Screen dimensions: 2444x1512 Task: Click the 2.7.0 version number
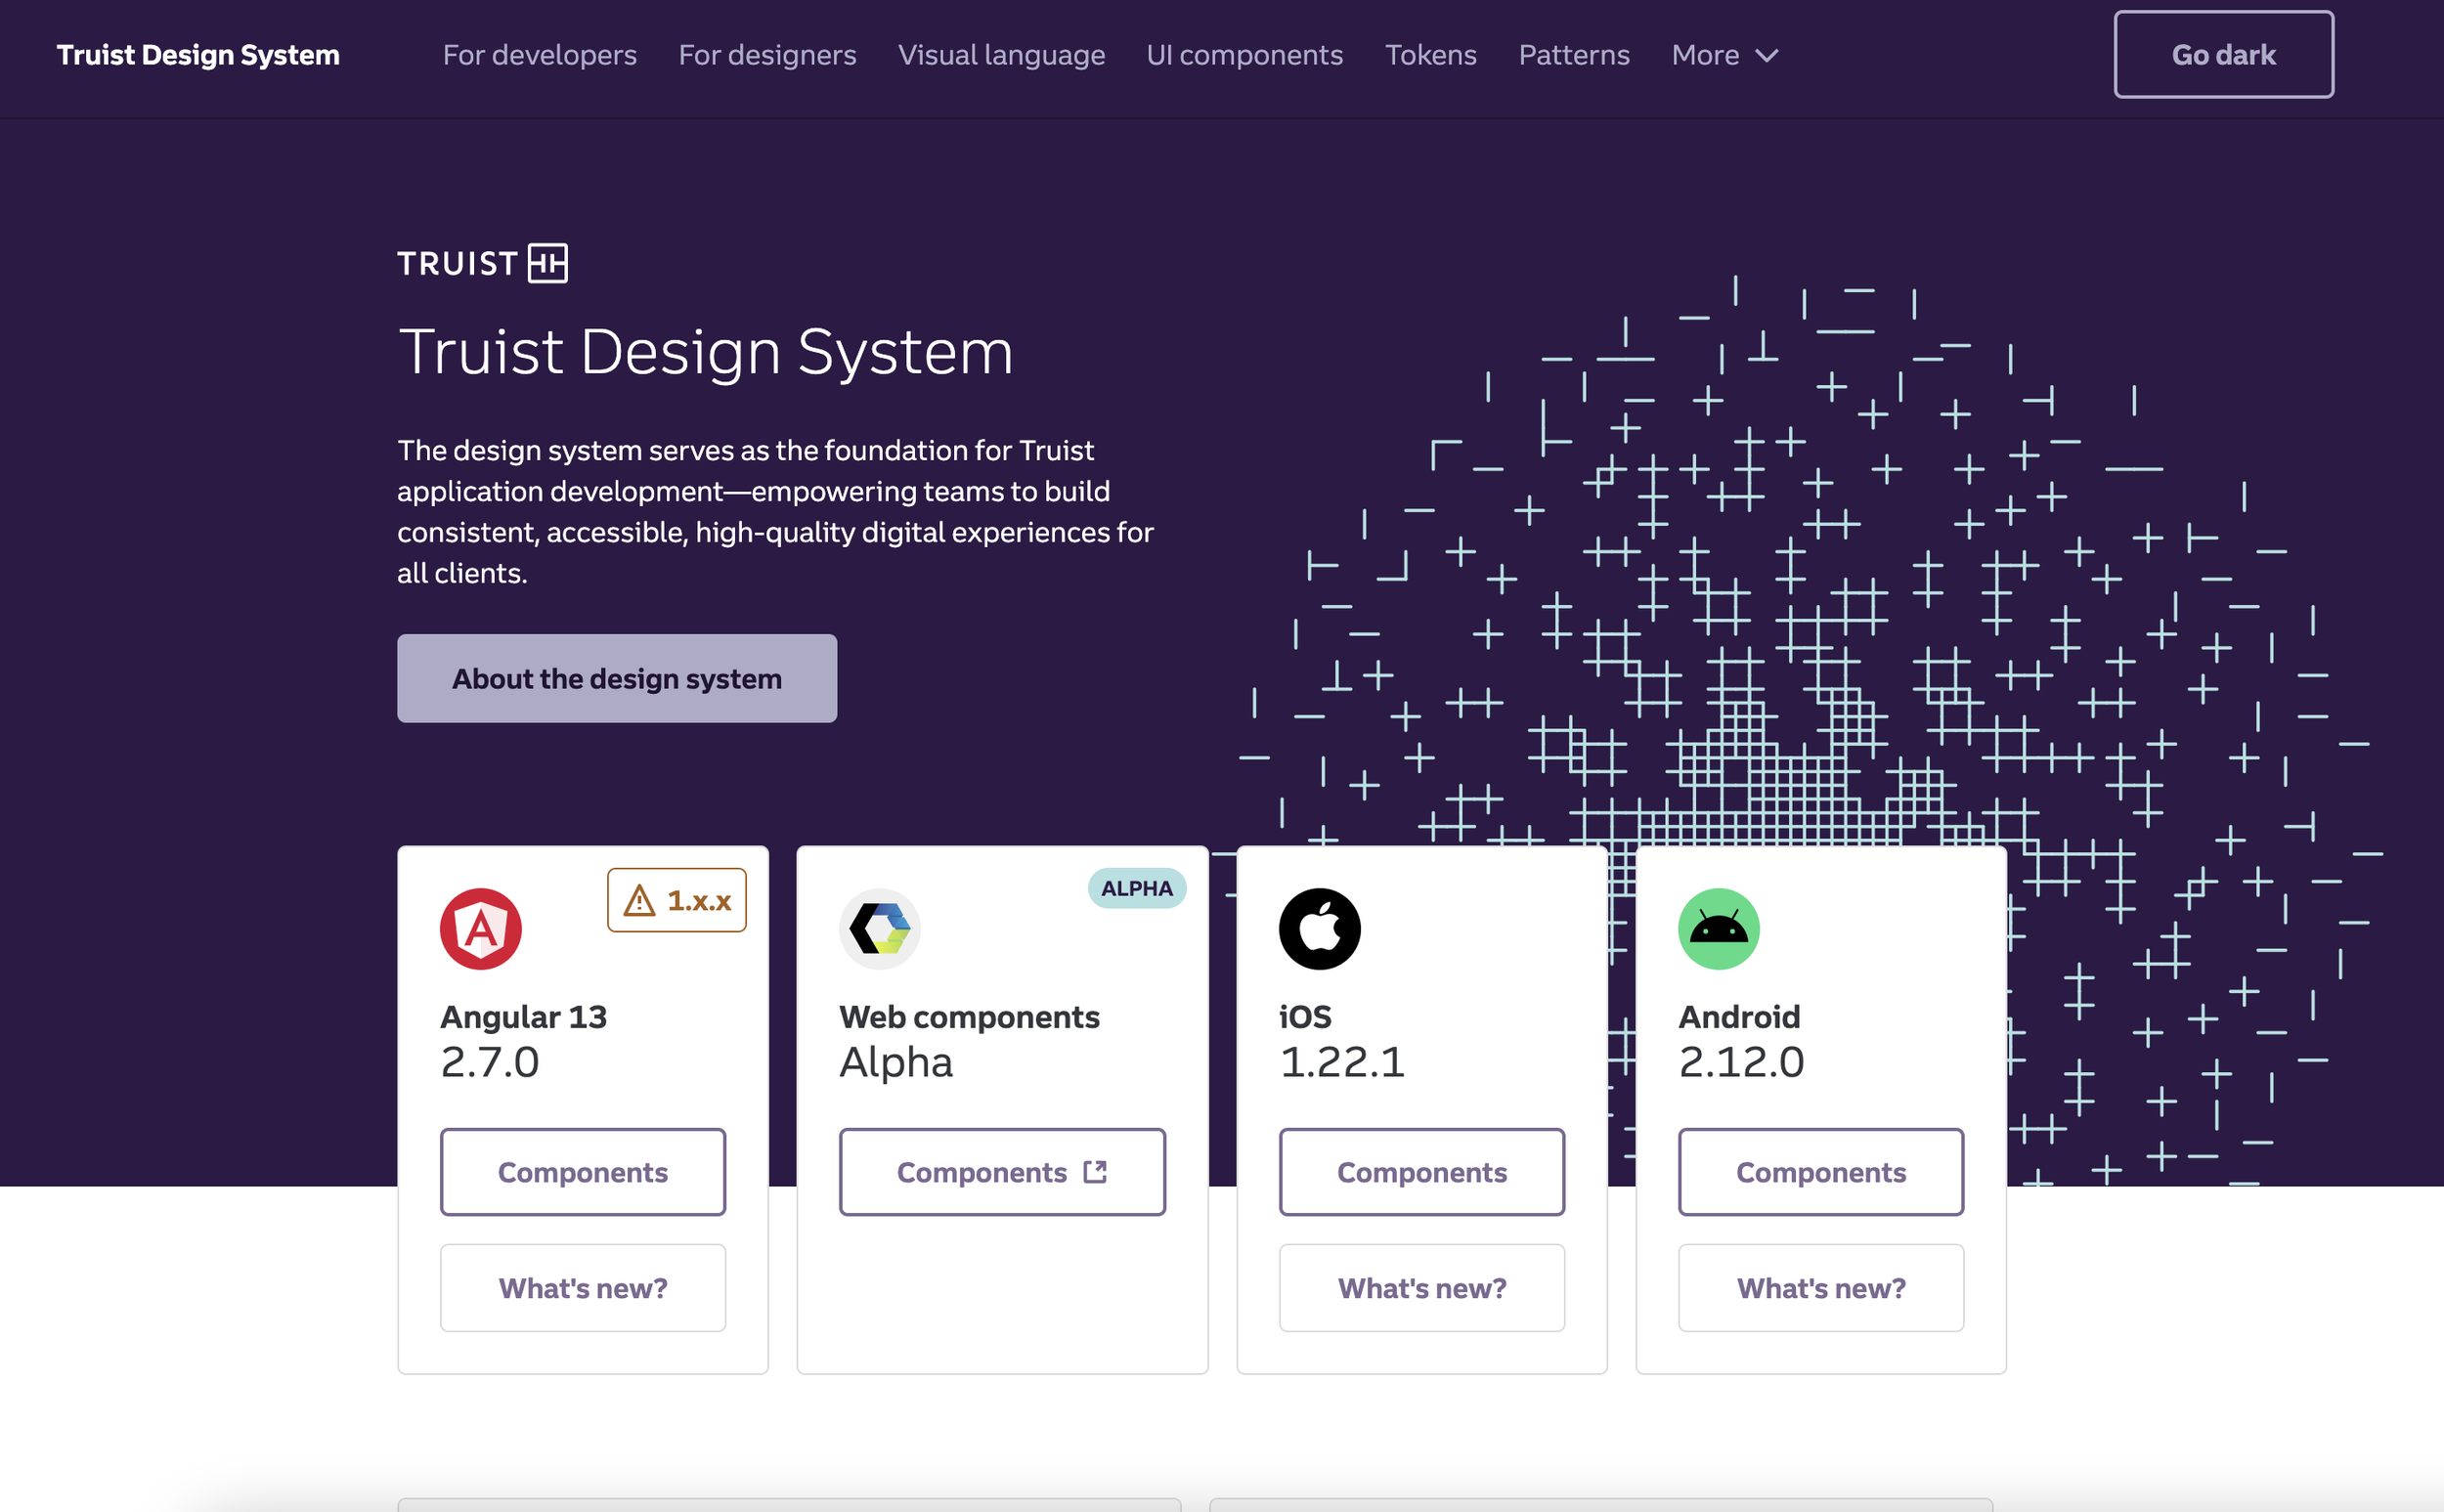click(x=490, y=1062)
